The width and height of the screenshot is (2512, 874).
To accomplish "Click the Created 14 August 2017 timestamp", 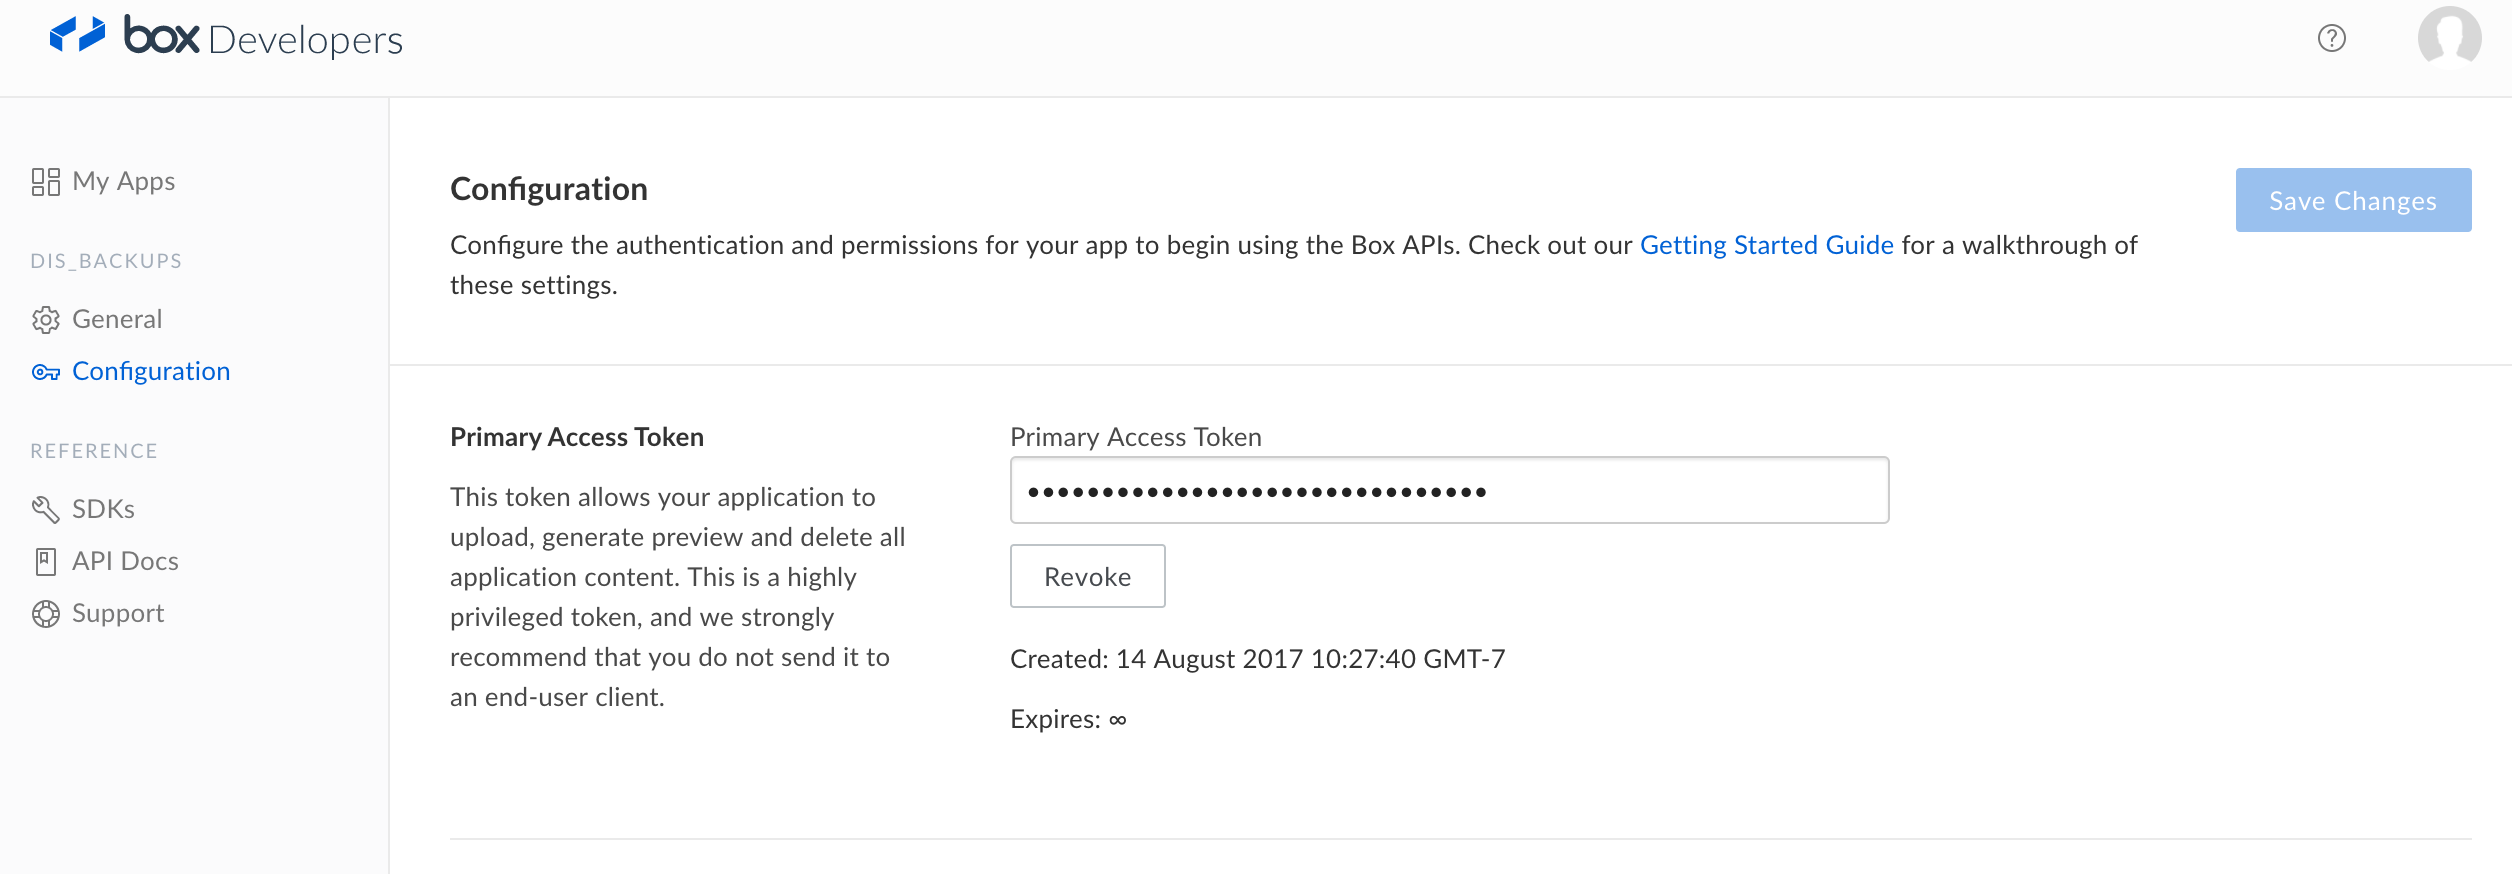I will [1257, 659].
